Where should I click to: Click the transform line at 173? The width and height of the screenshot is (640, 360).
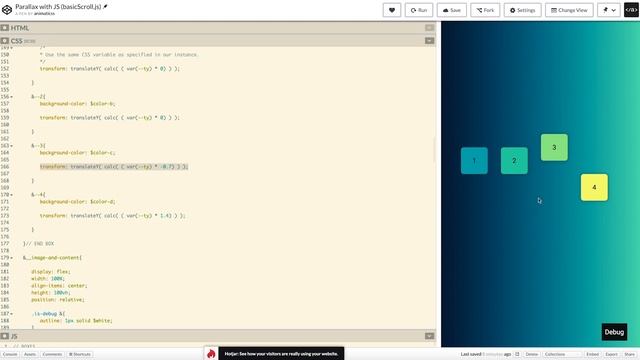pyautogui.click(x=112, y=216)
